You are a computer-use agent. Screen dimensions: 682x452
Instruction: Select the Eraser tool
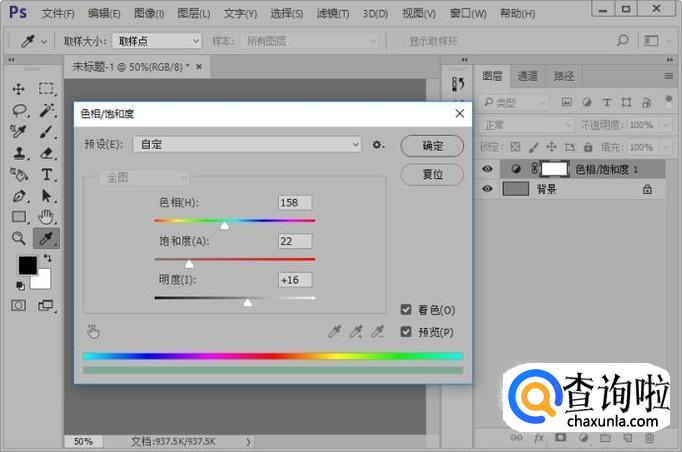[x=47, y=153]
